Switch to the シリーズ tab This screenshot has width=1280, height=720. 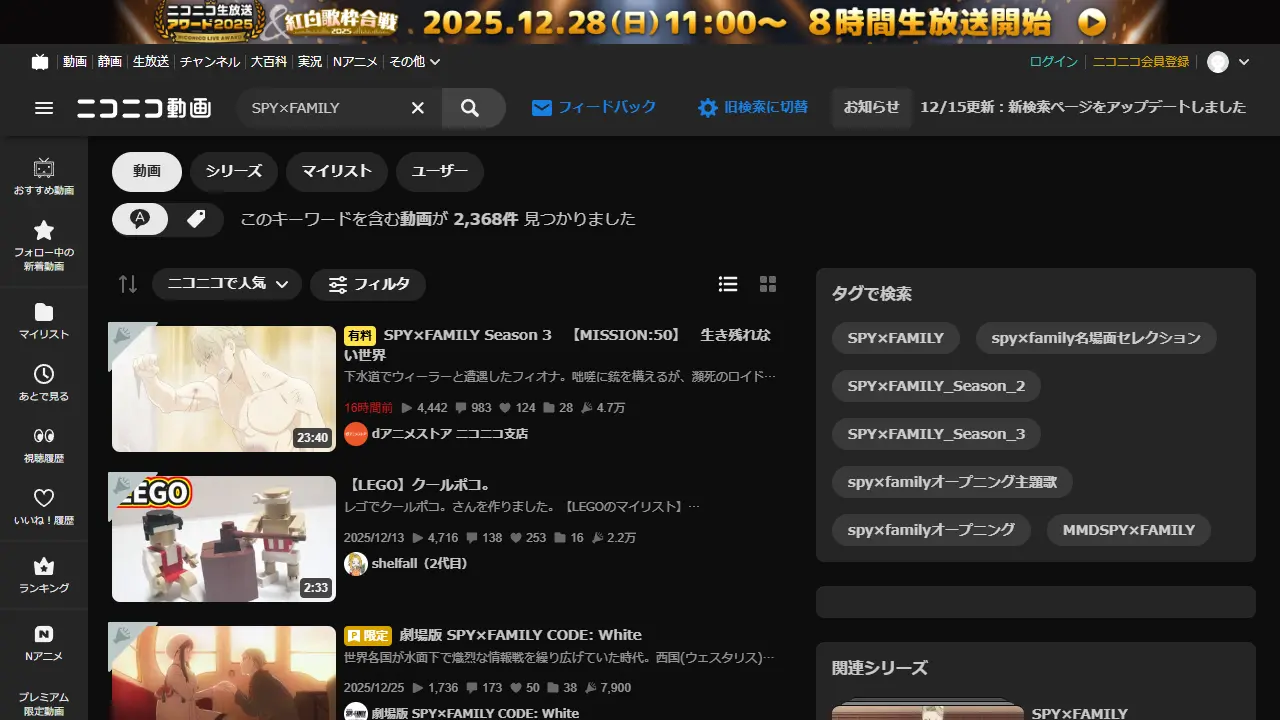[233, 171]
